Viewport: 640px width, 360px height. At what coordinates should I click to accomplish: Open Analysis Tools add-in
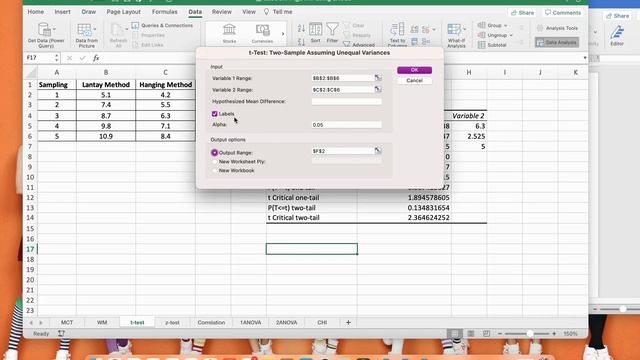point(557,28)
